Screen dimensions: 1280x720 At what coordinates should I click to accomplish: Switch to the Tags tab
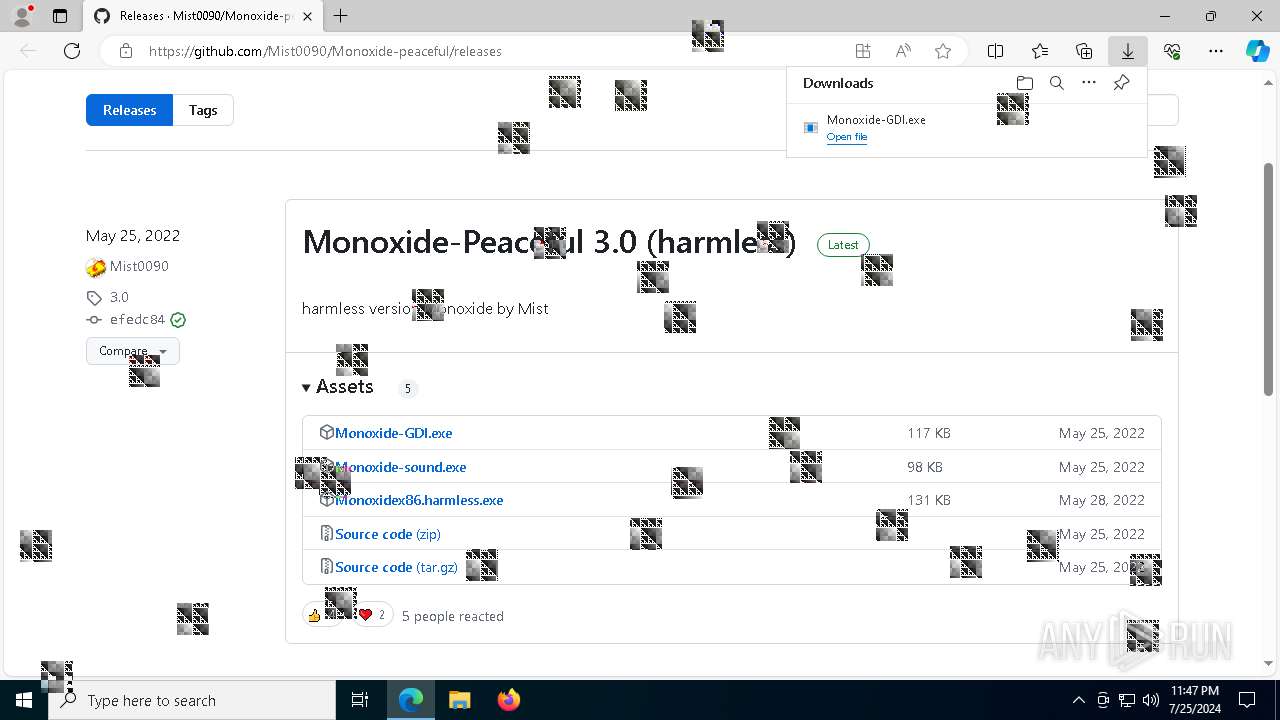click(203, 110)
